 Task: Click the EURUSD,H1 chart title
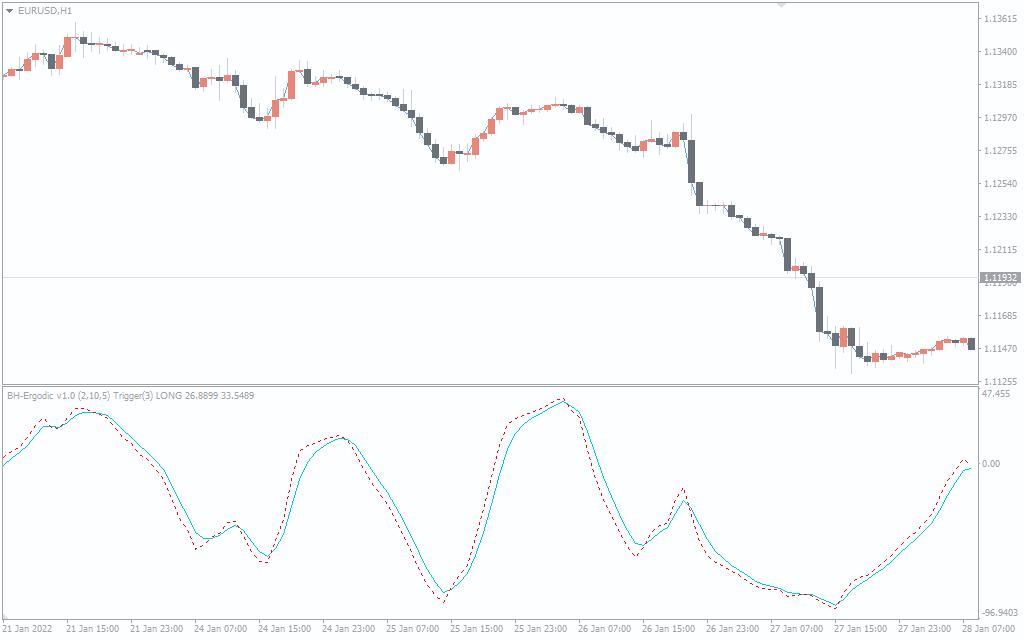coord(45,10)
